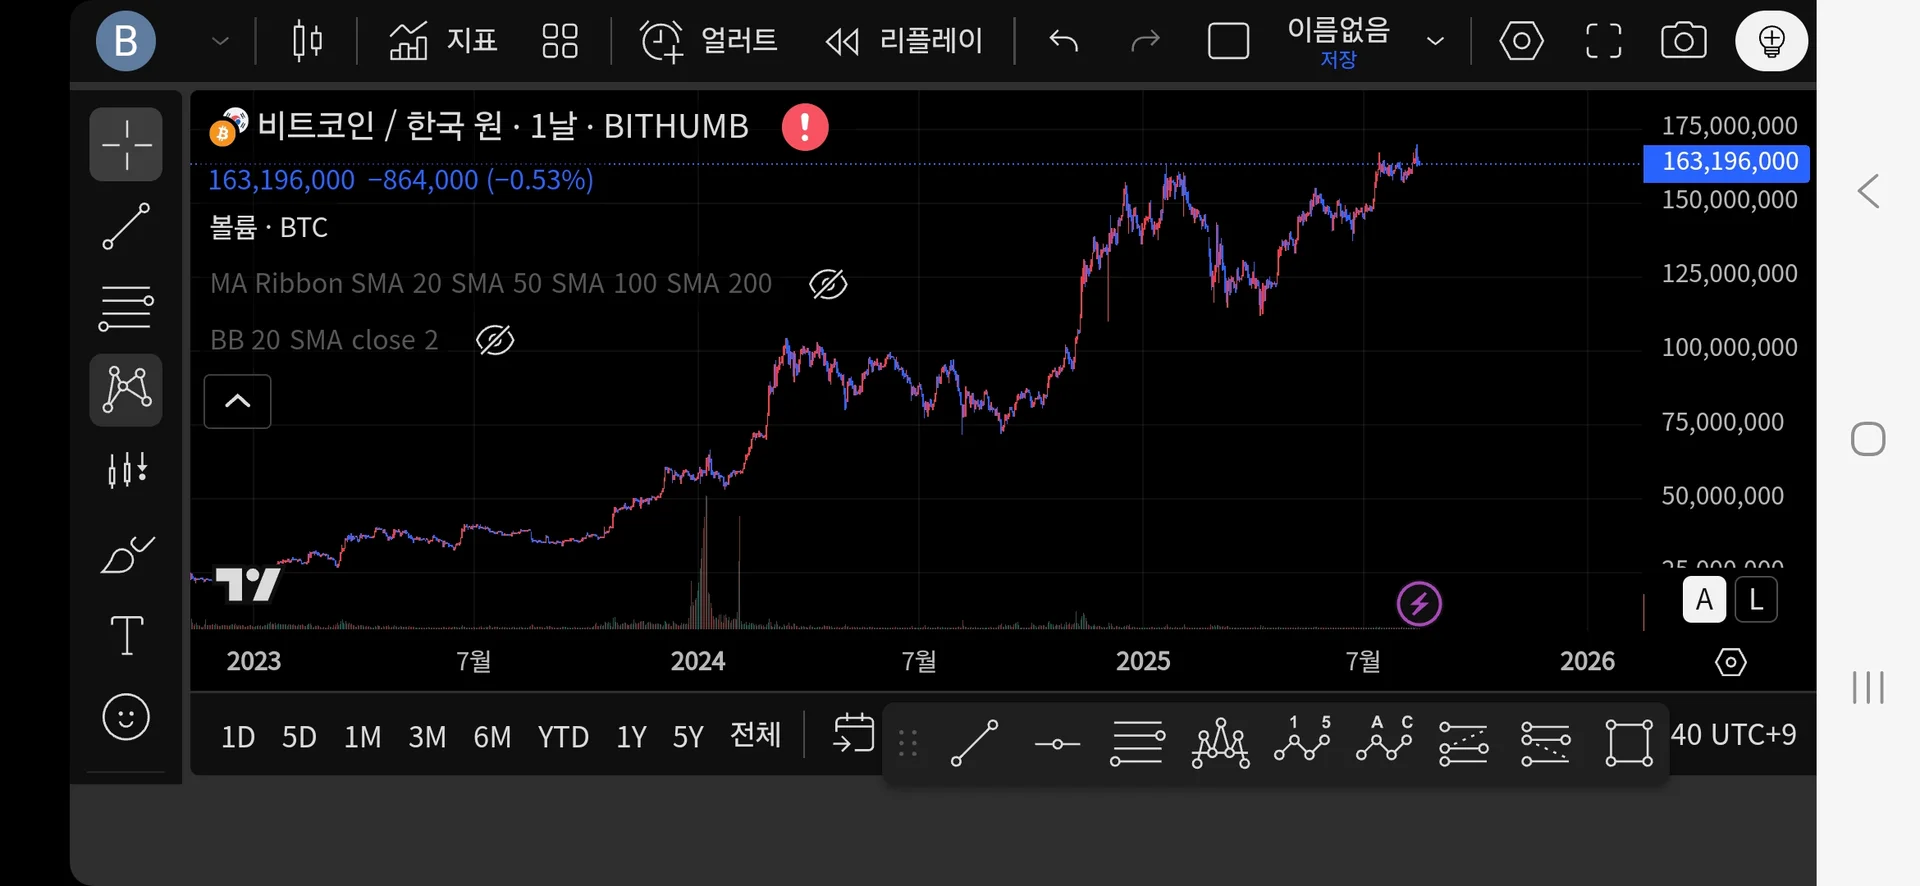Click the candlestick chart type icon

point(307,41)
